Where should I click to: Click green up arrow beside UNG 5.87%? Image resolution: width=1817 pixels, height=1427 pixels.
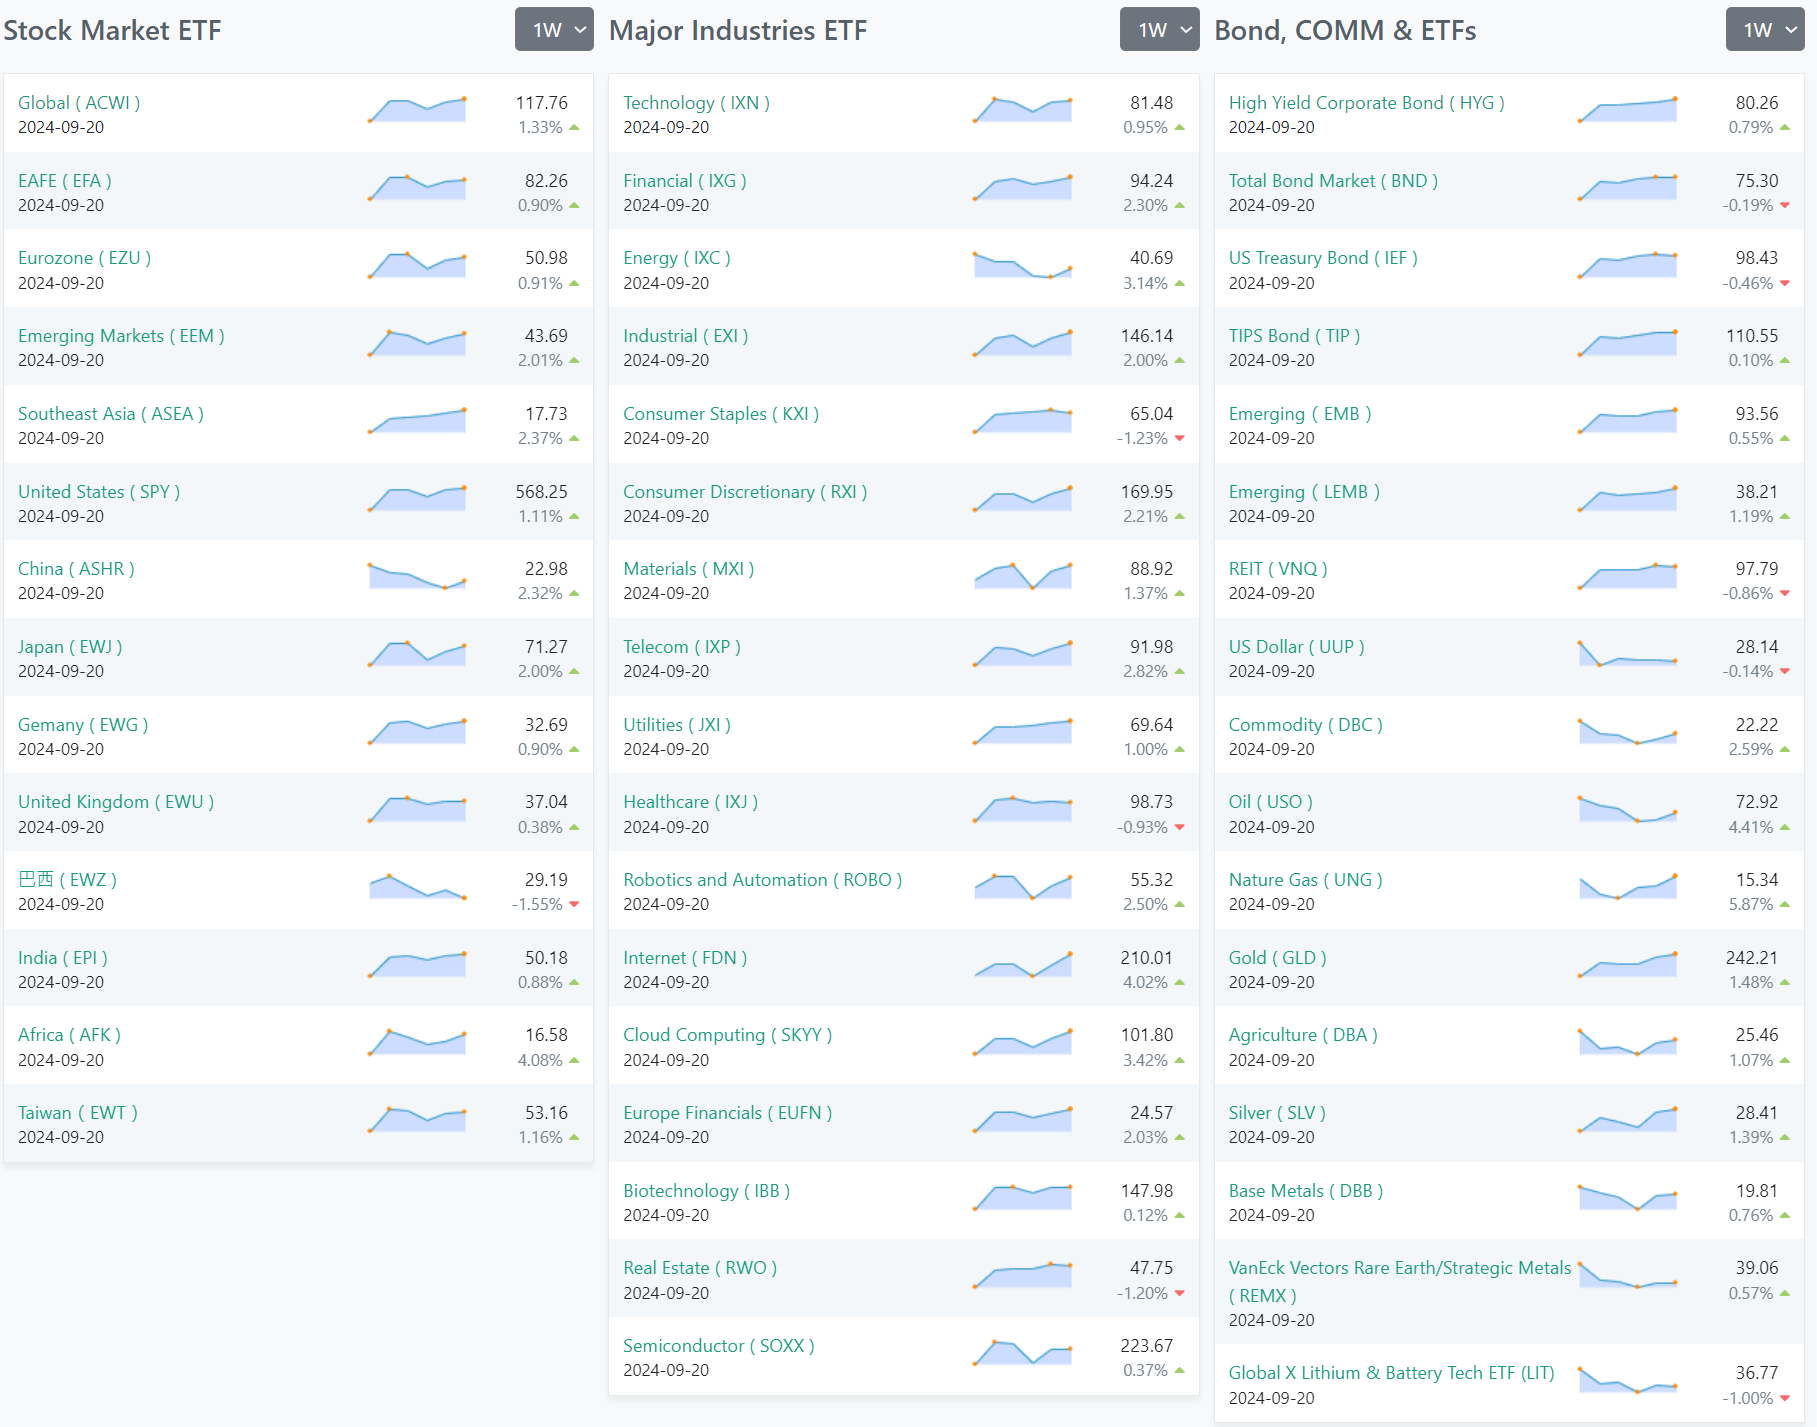(1785, 904)
